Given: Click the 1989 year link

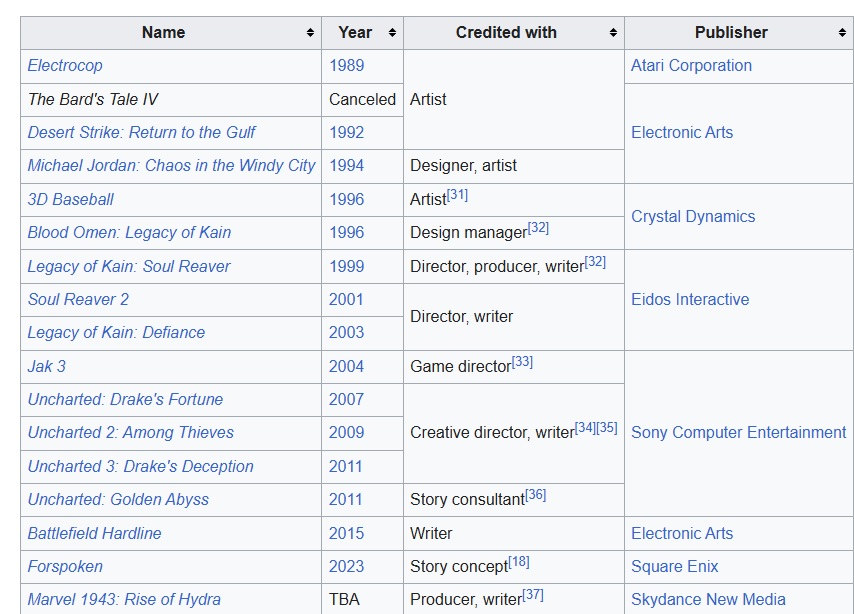Looking at the screenshot, I should coord(346,65).
